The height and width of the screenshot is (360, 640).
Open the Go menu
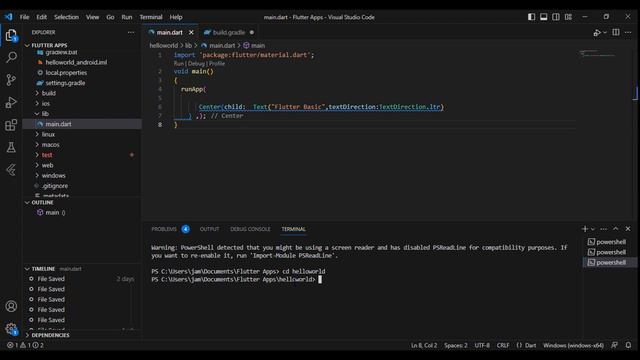click(110, 17)
